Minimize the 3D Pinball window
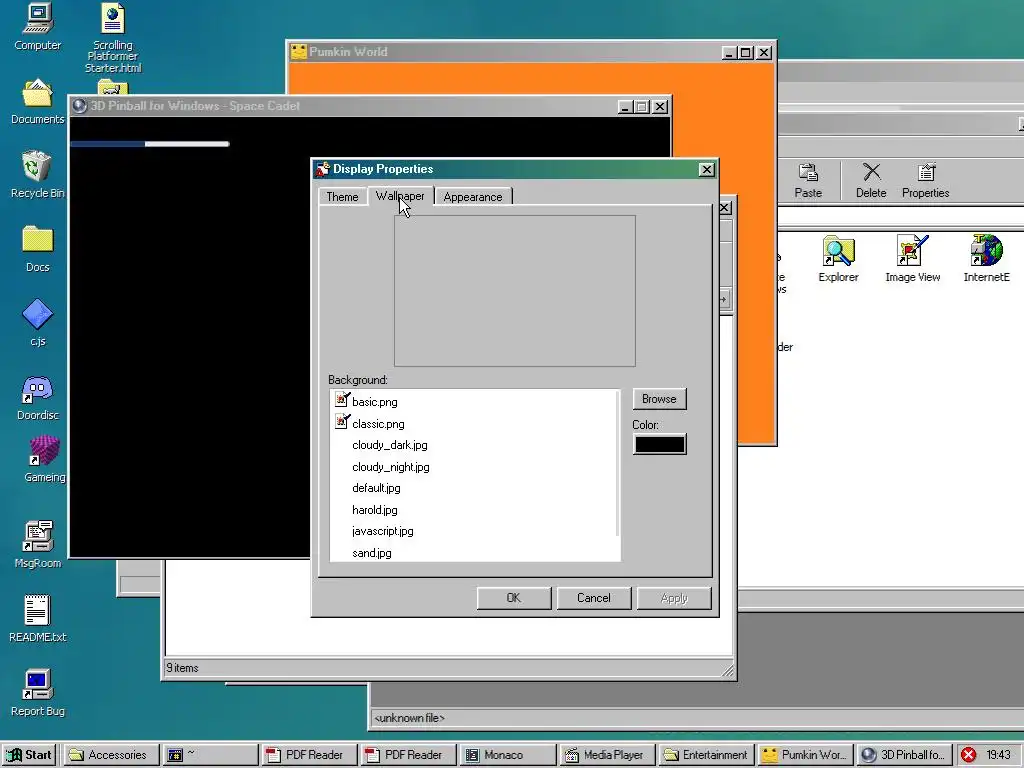Viewport: 1024px width, 768px height. 625,106
